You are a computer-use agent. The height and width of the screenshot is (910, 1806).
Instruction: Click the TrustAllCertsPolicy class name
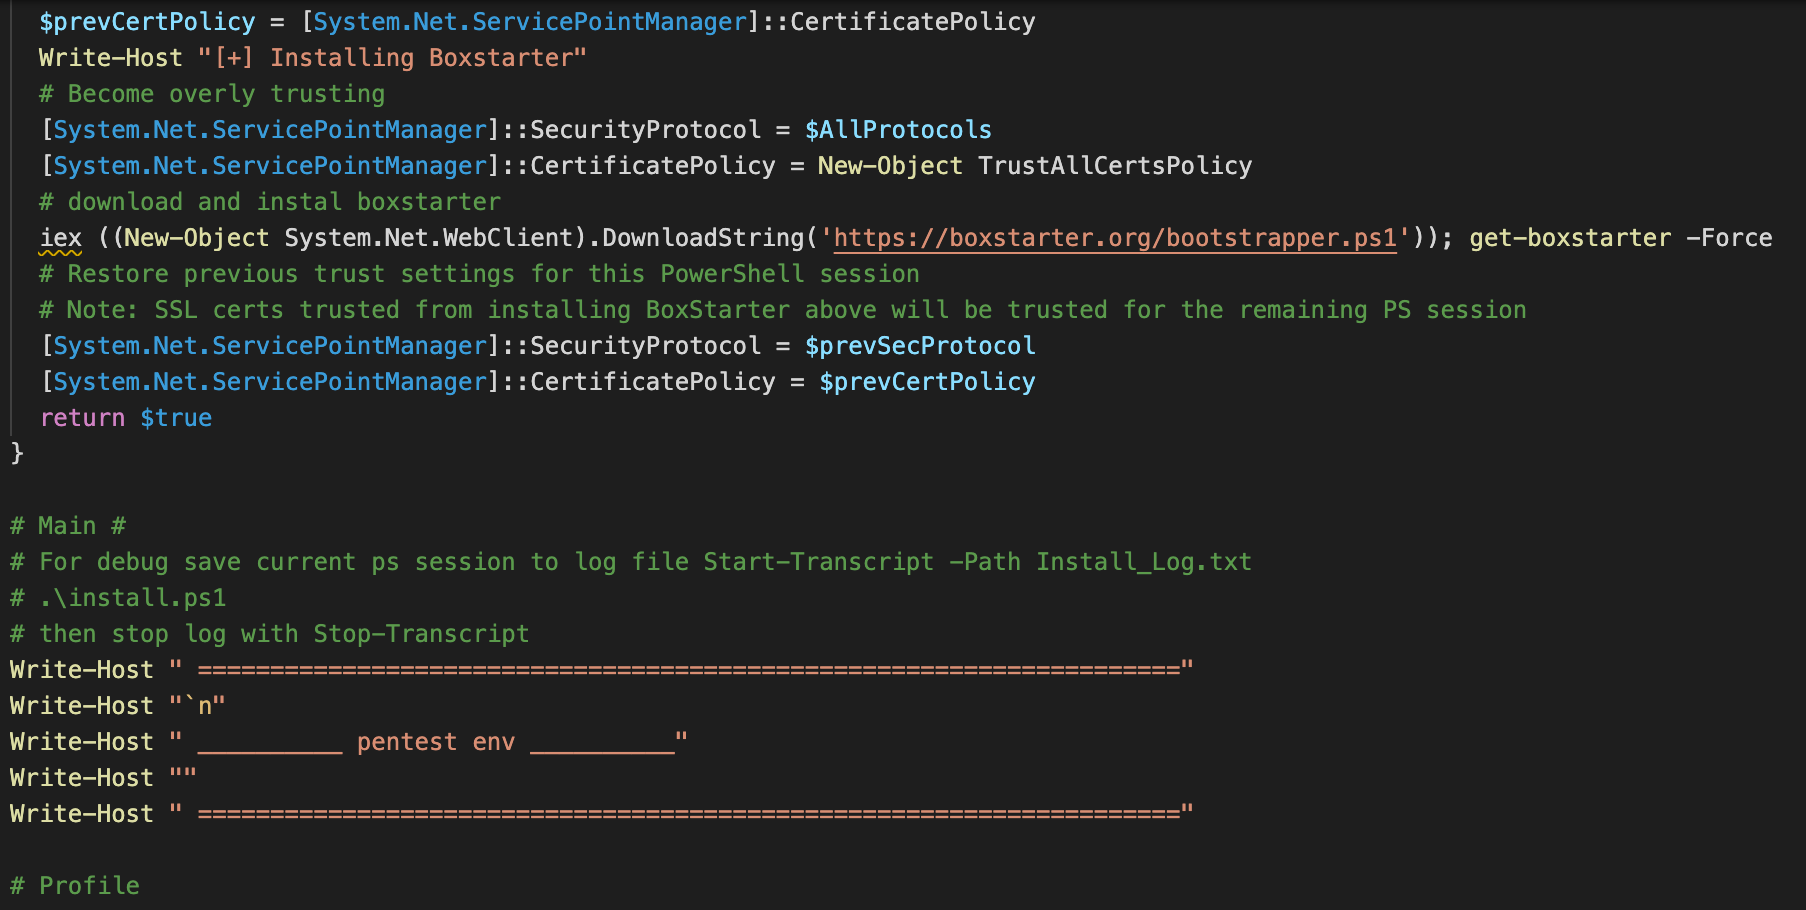click(1114, 166)
